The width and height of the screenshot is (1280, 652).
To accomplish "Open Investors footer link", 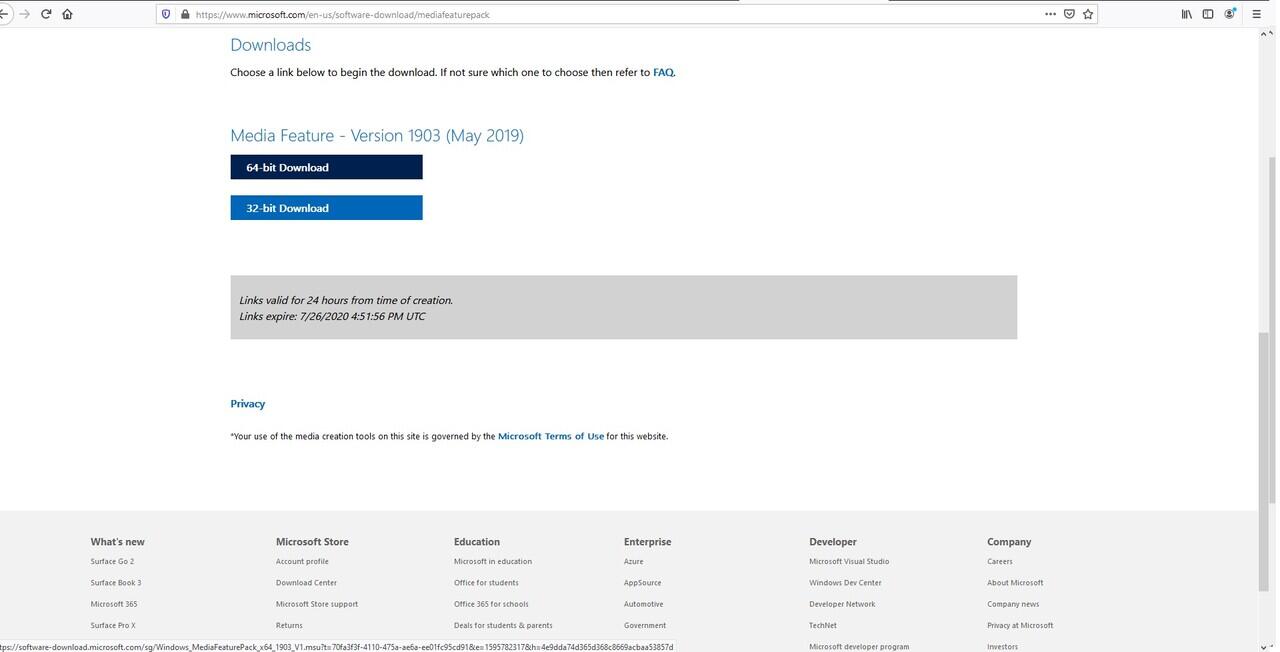I will pyautogui.click(x=1002, y=647).
